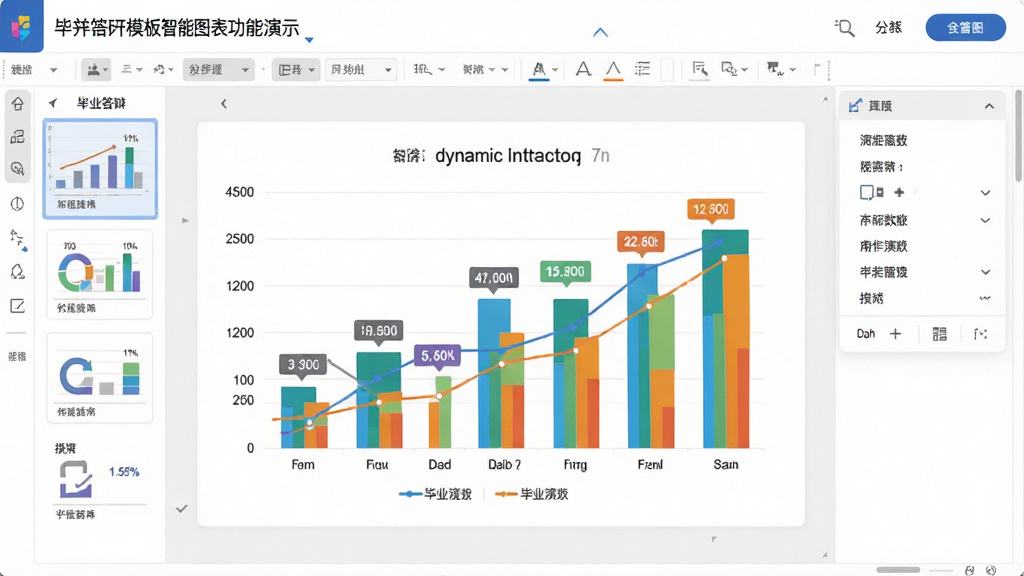Click the 1.56% value in left panel

coord(123,472)
